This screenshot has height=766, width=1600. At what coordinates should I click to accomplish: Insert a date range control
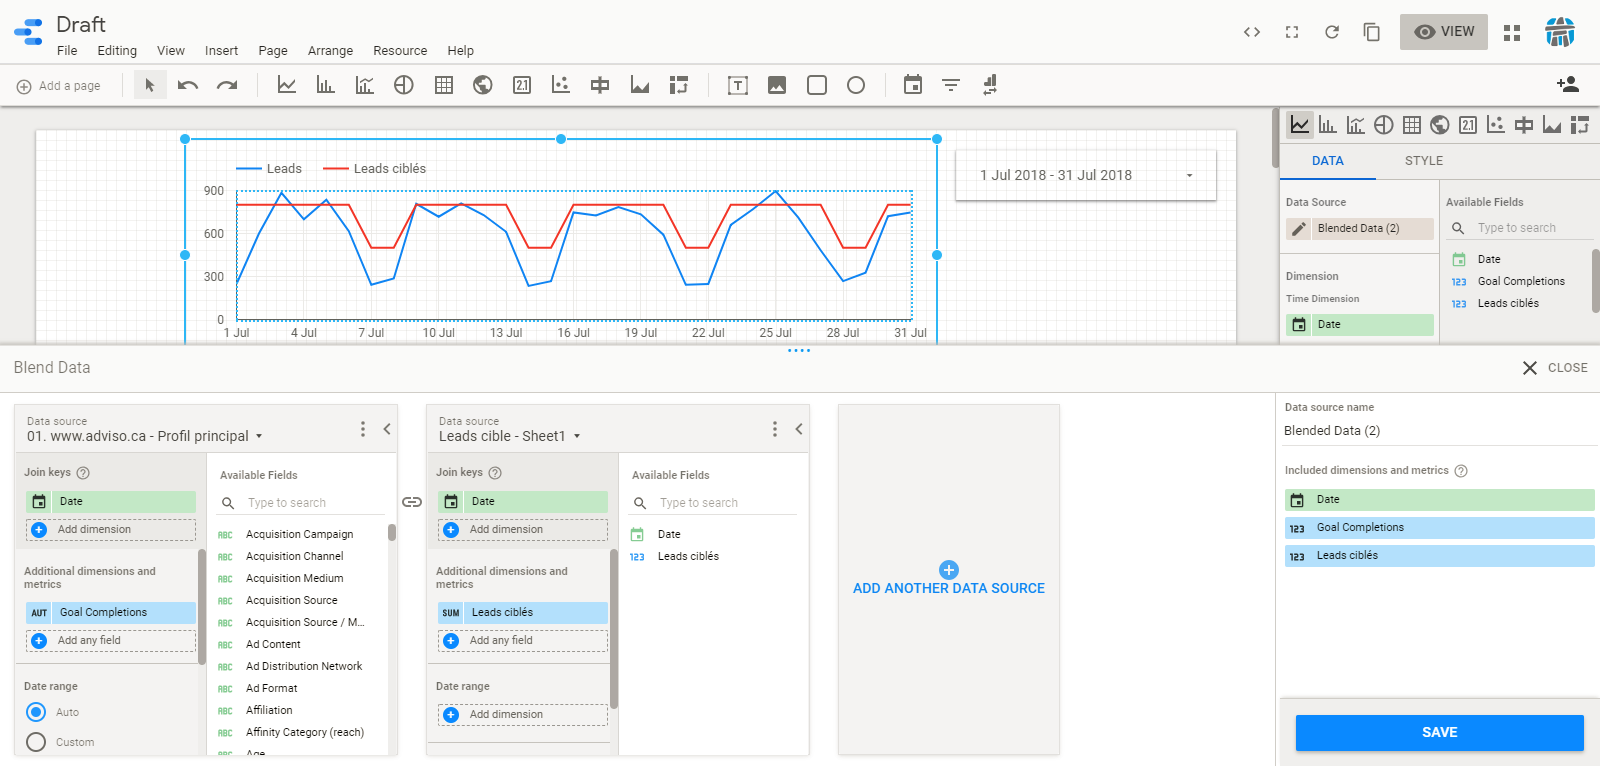click(x=912, y=85)
